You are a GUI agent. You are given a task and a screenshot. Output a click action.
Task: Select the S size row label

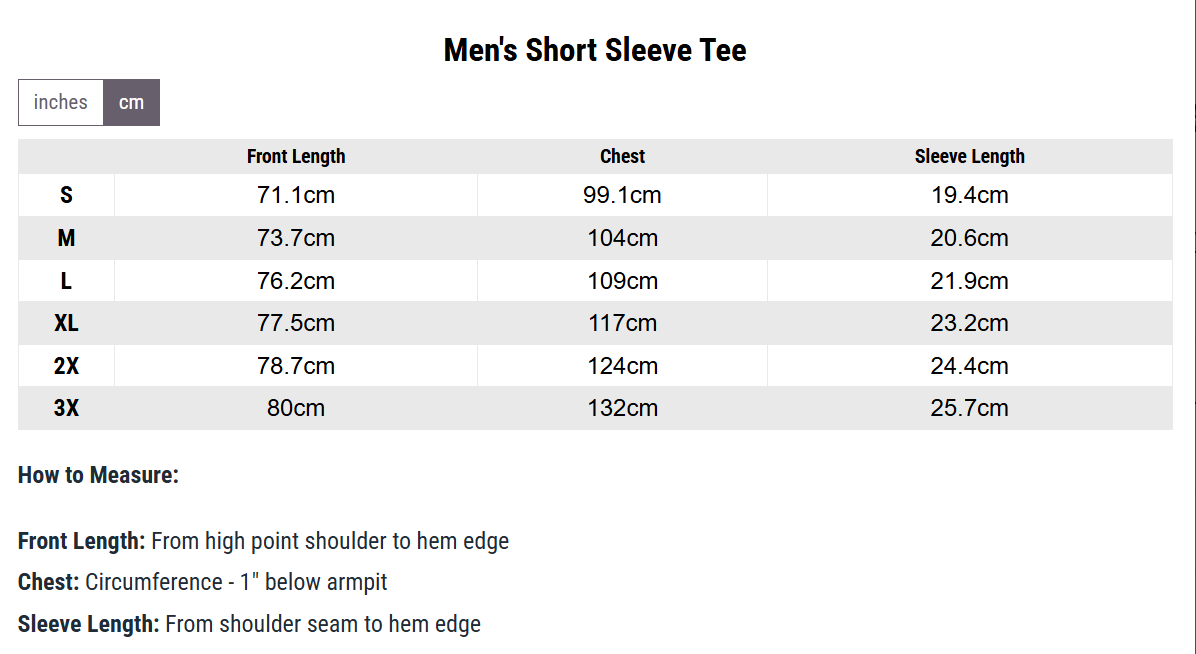click(66, 195)
